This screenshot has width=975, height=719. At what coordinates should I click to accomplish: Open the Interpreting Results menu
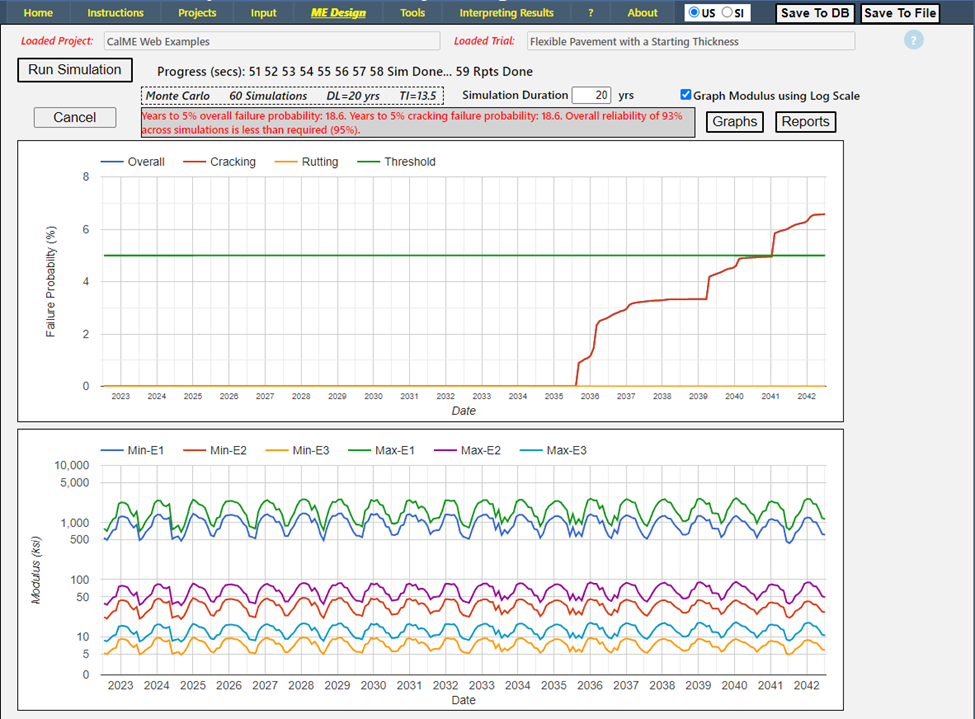(506, 13)
